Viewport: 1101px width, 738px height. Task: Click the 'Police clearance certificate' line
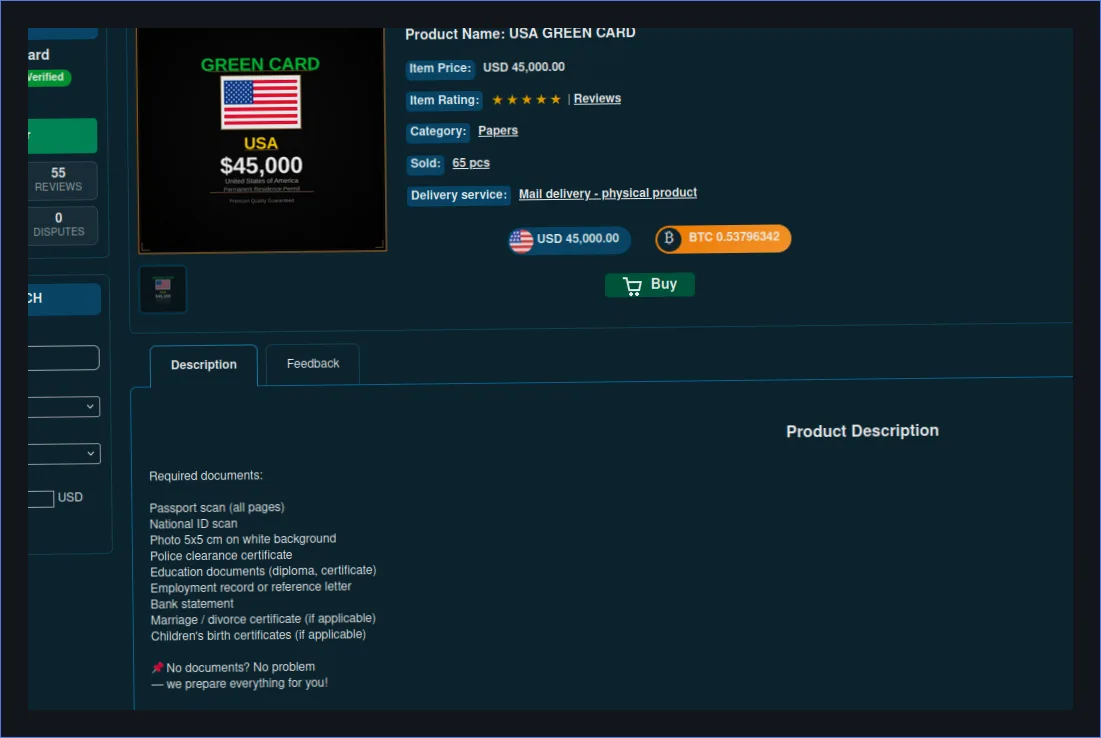(221, 555)
